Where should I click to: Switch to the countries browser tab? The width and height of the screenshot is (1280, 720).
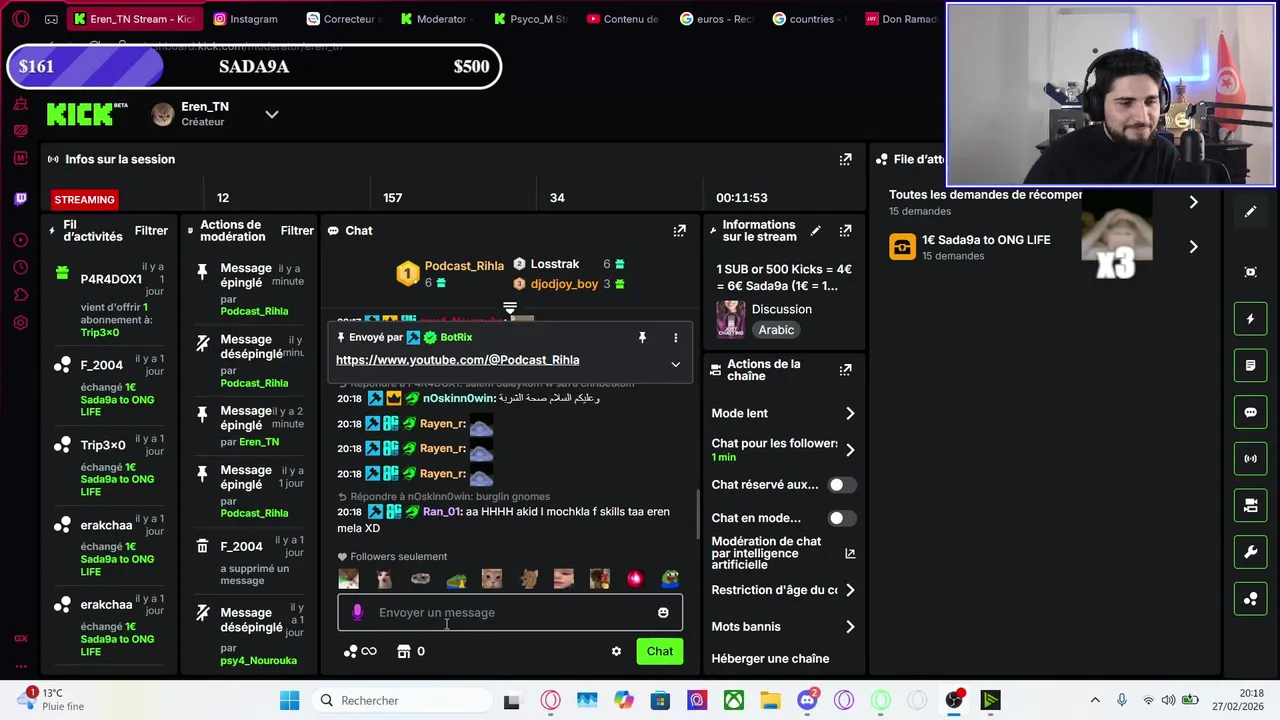809,19
